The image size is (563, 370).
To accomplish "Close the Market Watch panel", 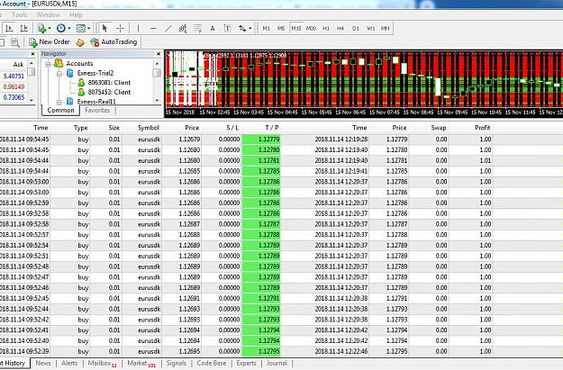I will click(33, 54).
